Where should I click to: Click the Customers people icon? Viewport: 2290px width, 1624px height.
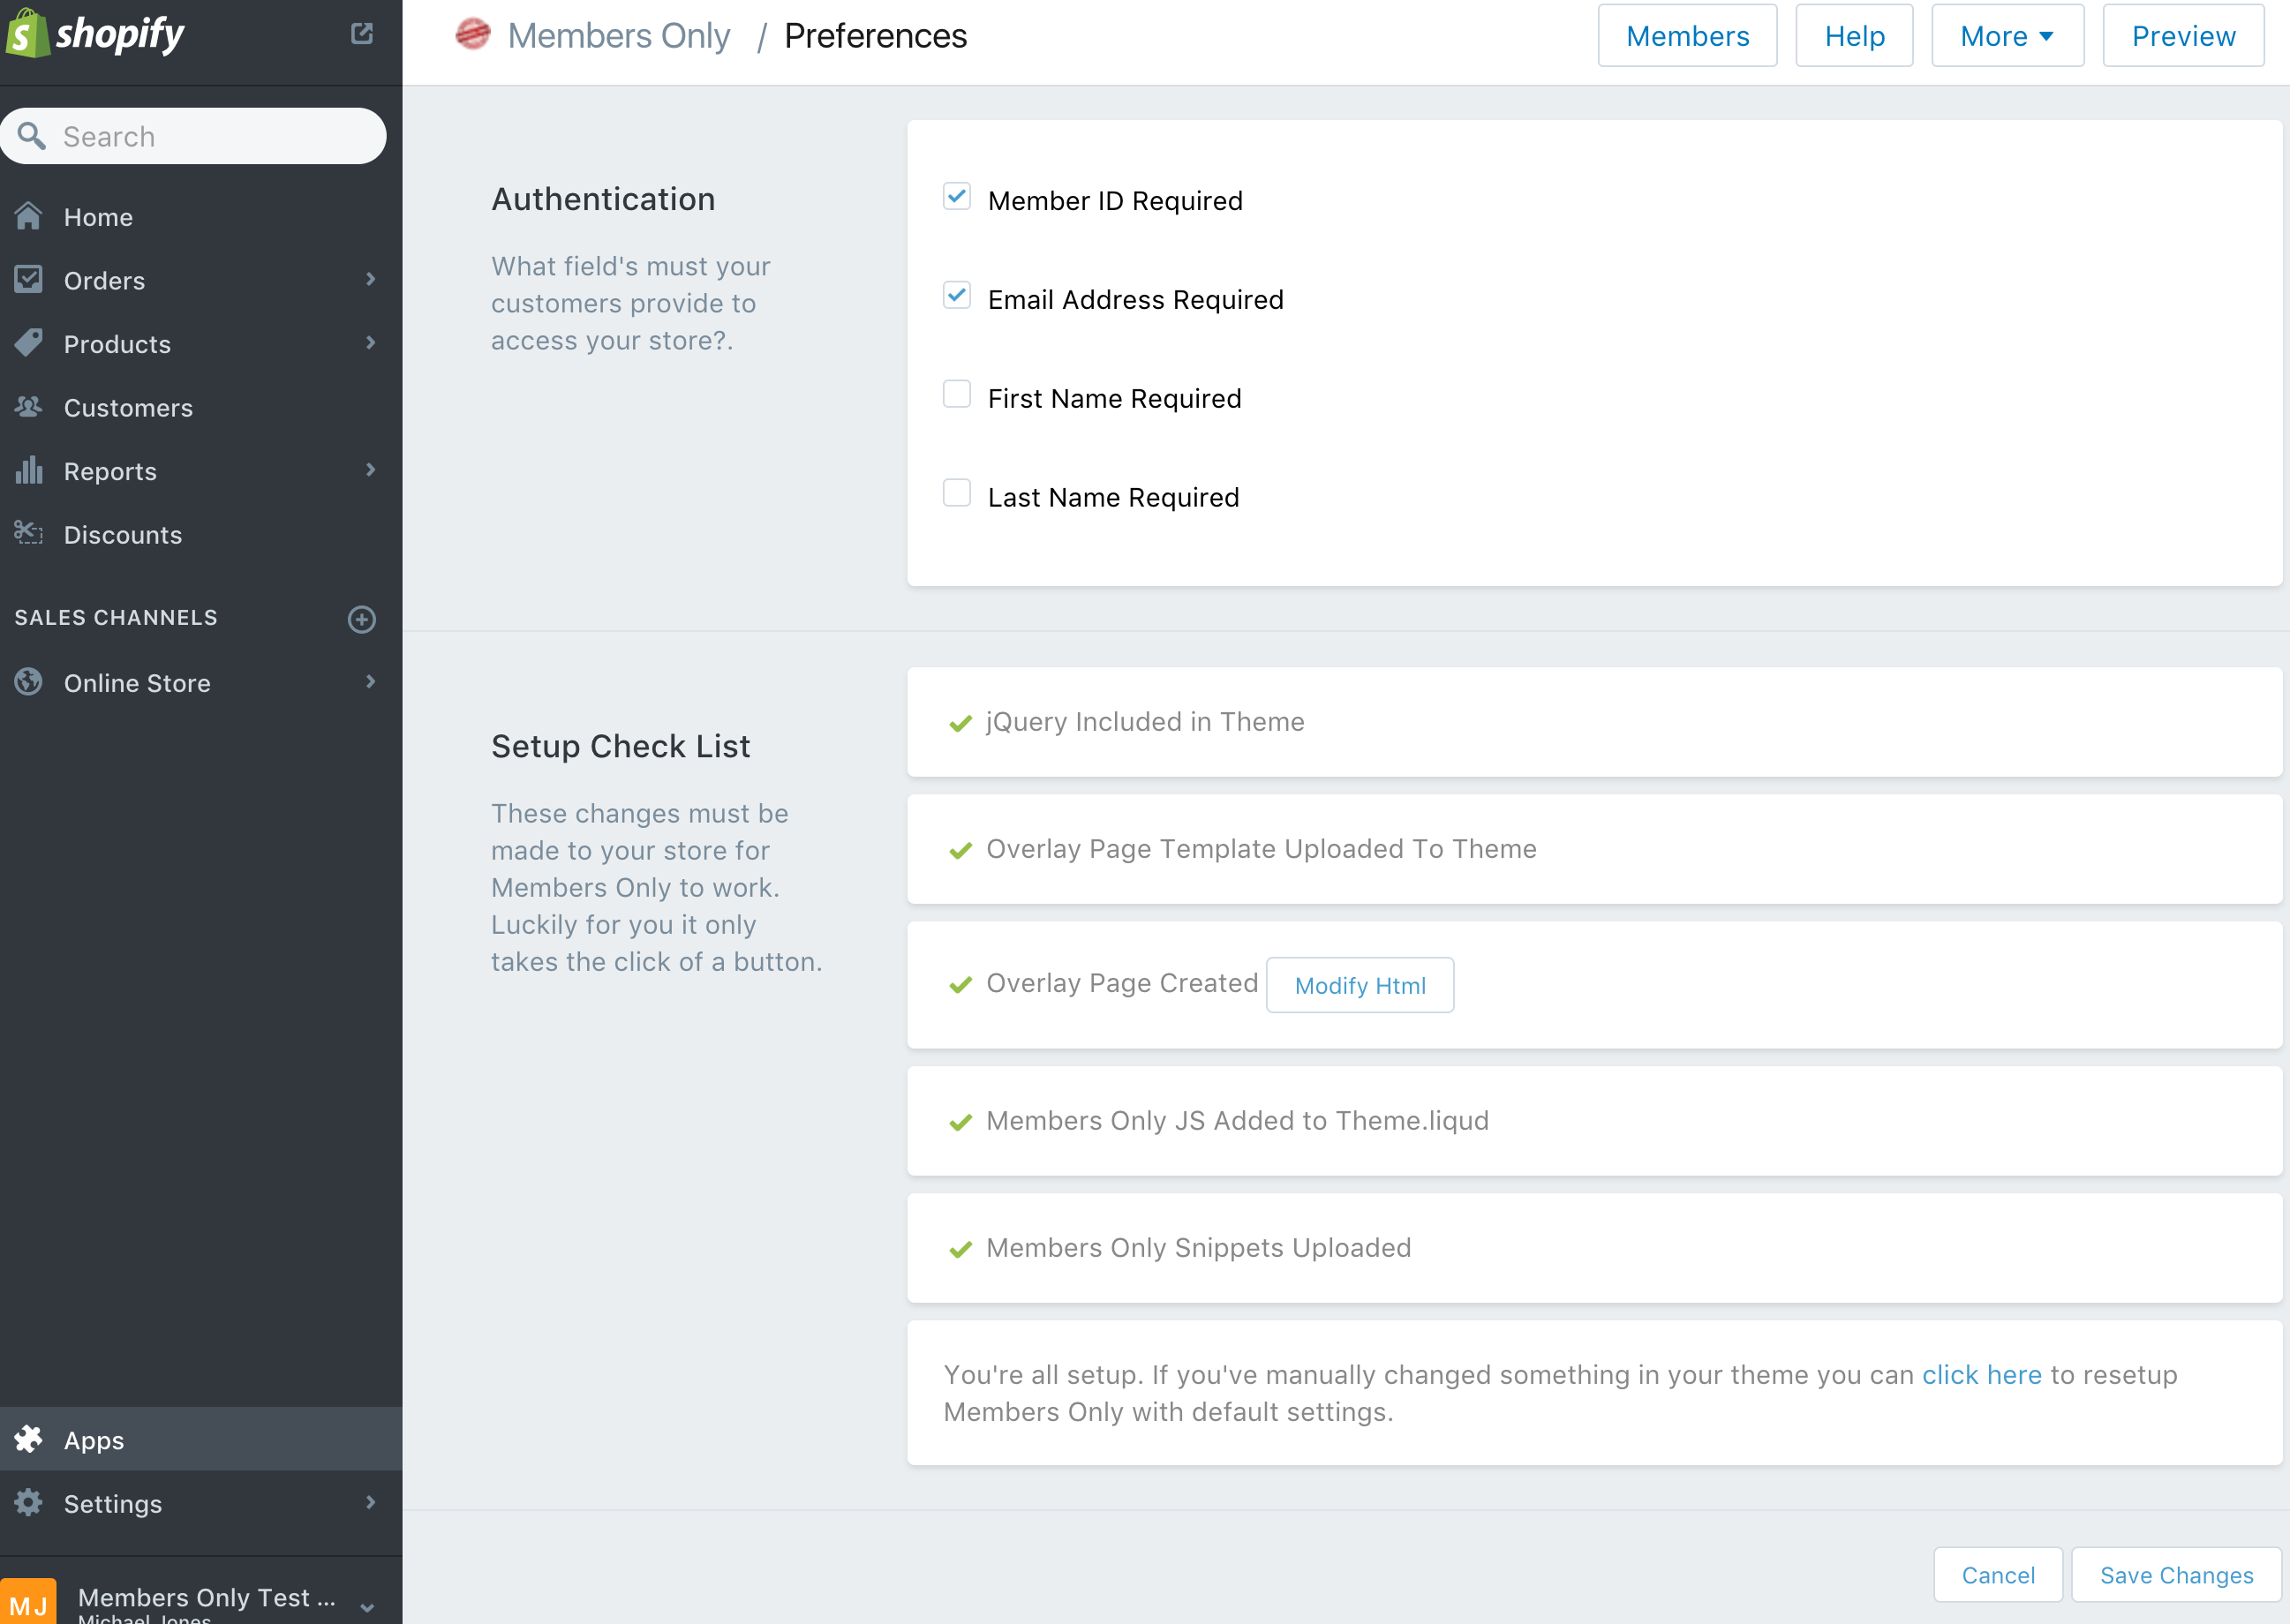pos(28,407)
